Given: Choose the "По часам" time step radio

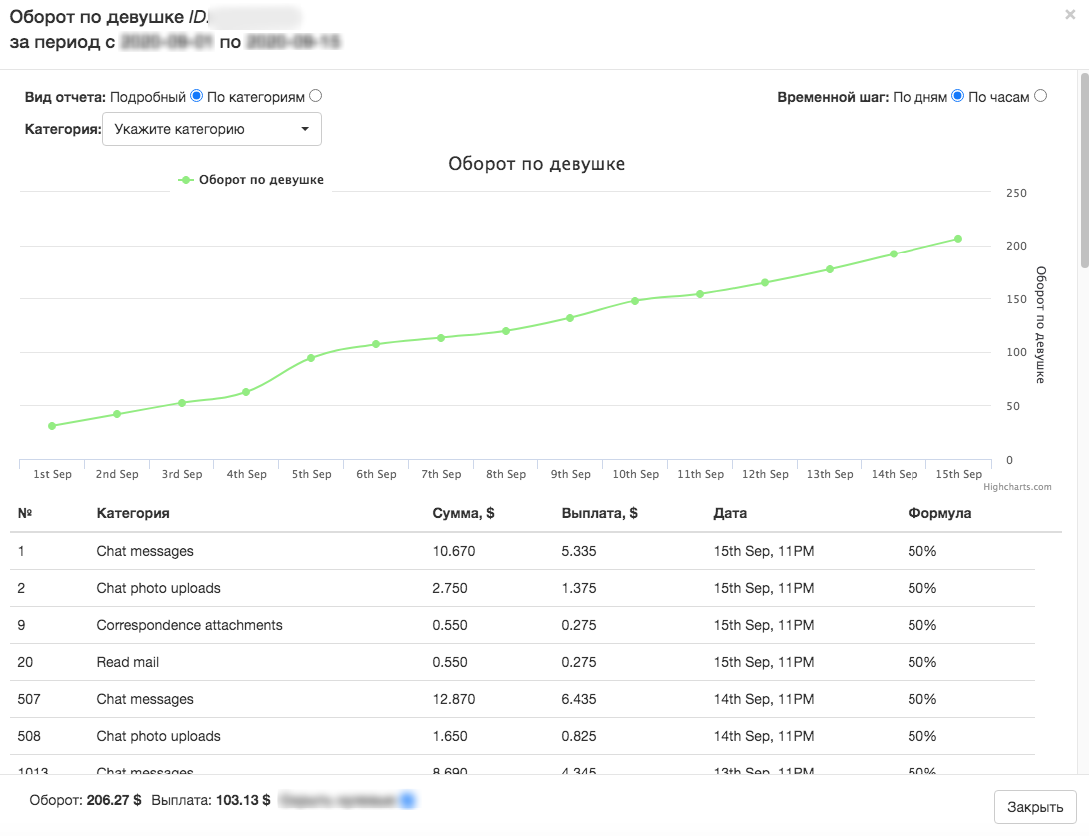Looking at the screenshot, I should pyautogui.click(x=1040, y=96).
